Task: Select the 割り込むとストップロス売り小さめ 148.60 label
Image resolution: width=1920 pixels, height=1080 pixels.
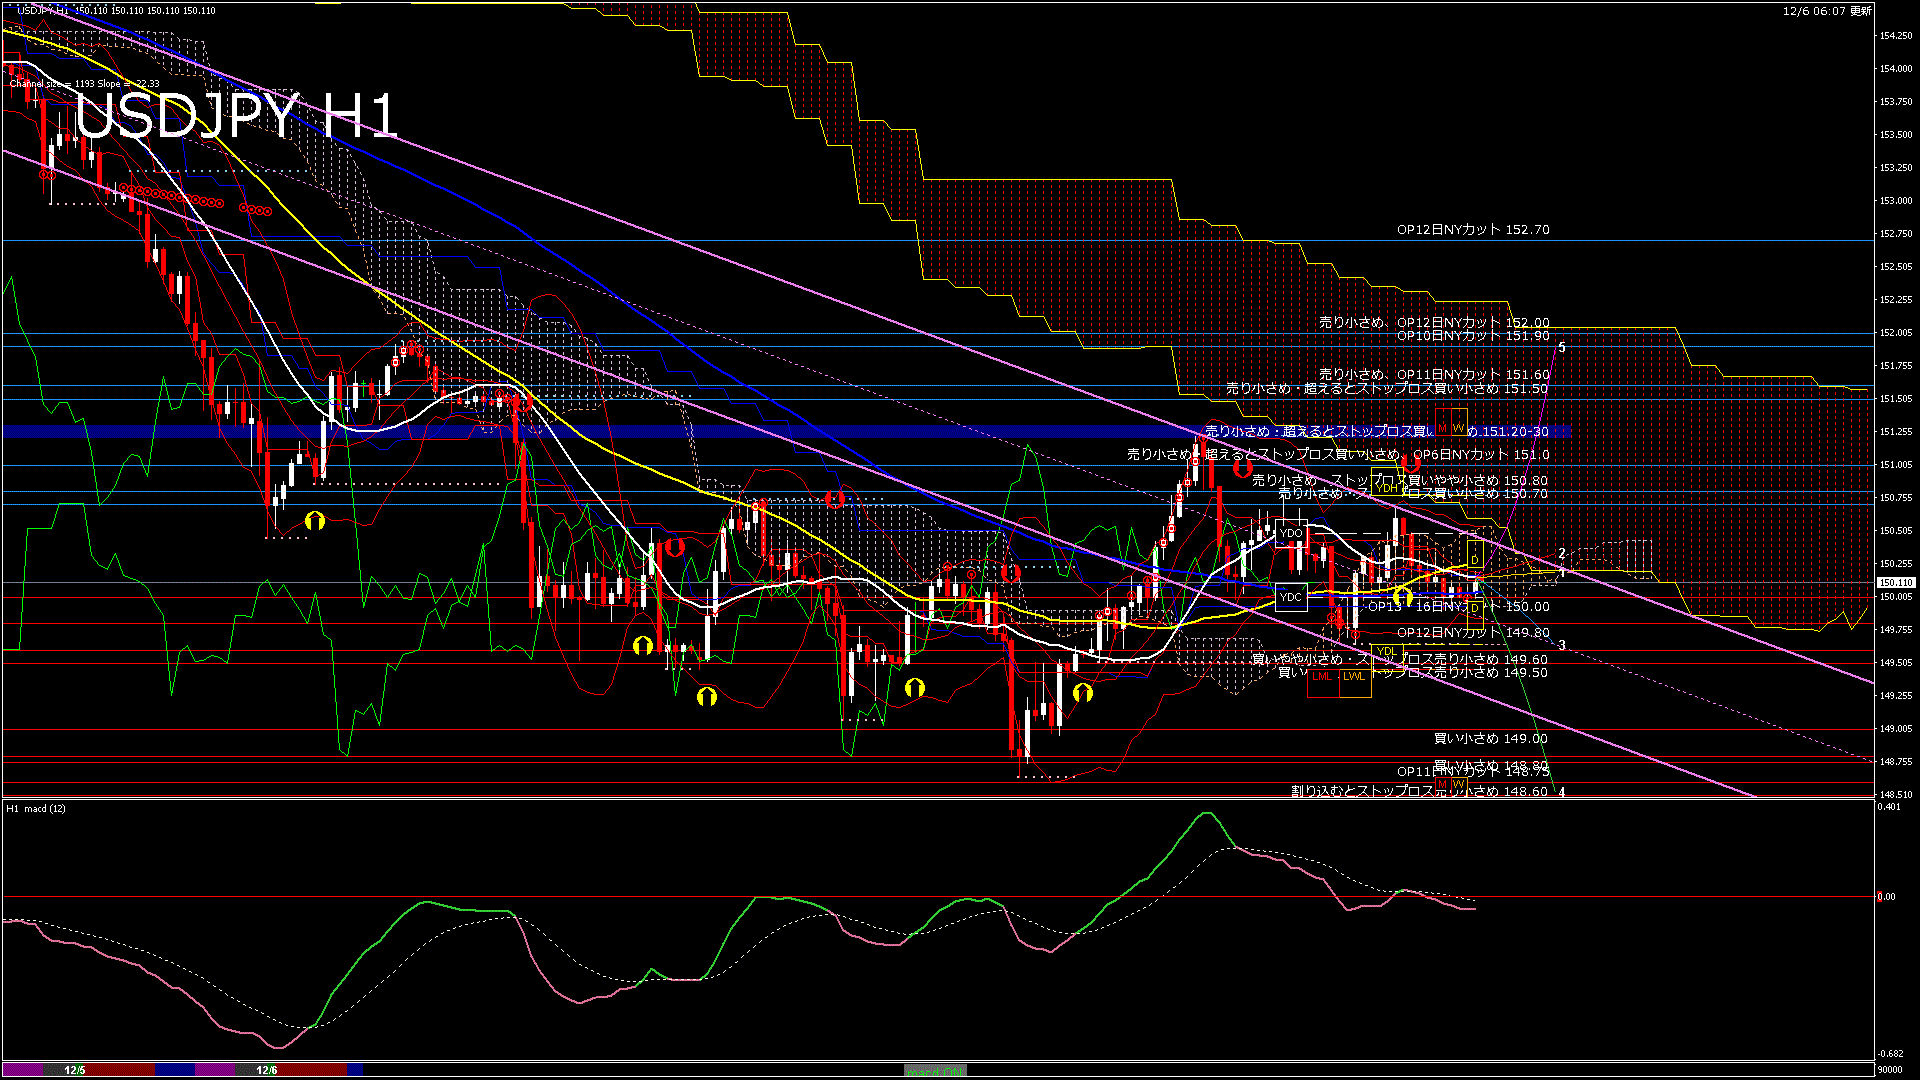Action: tap(1419, 791)
